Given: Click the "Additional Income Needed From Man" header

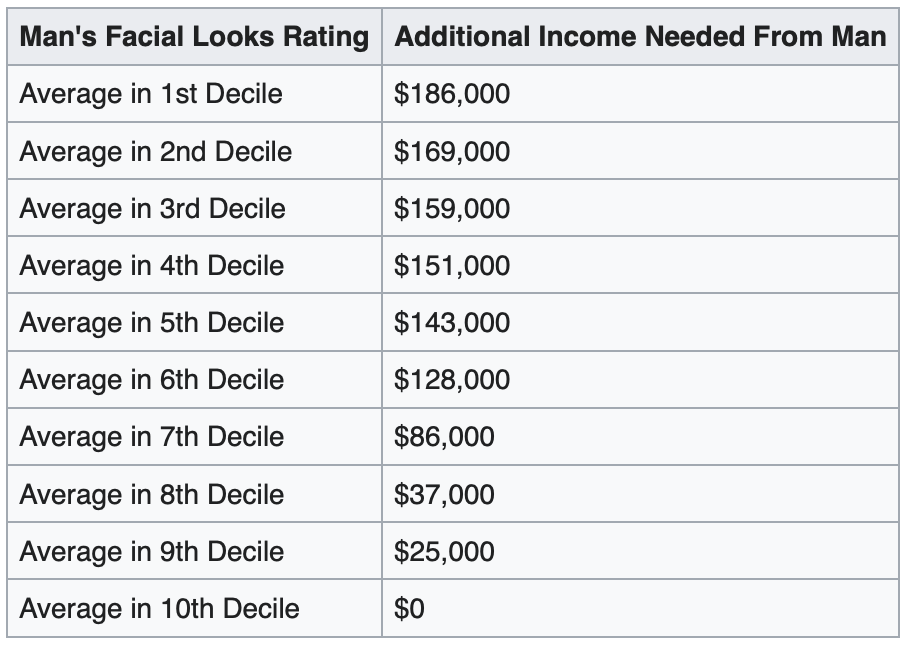Looking at the screenshot, I should click(640, 38).
